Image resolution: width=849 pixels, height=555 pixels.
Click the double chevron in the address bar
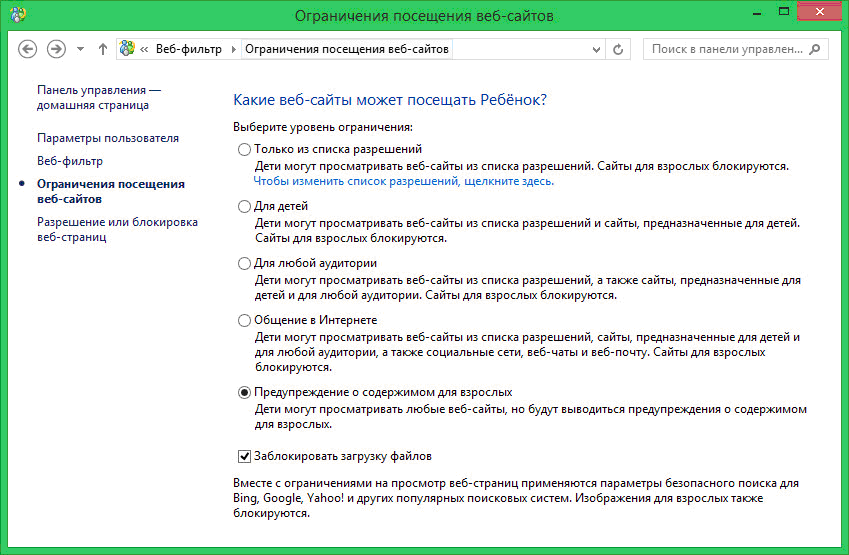click(x=144, y=49)
